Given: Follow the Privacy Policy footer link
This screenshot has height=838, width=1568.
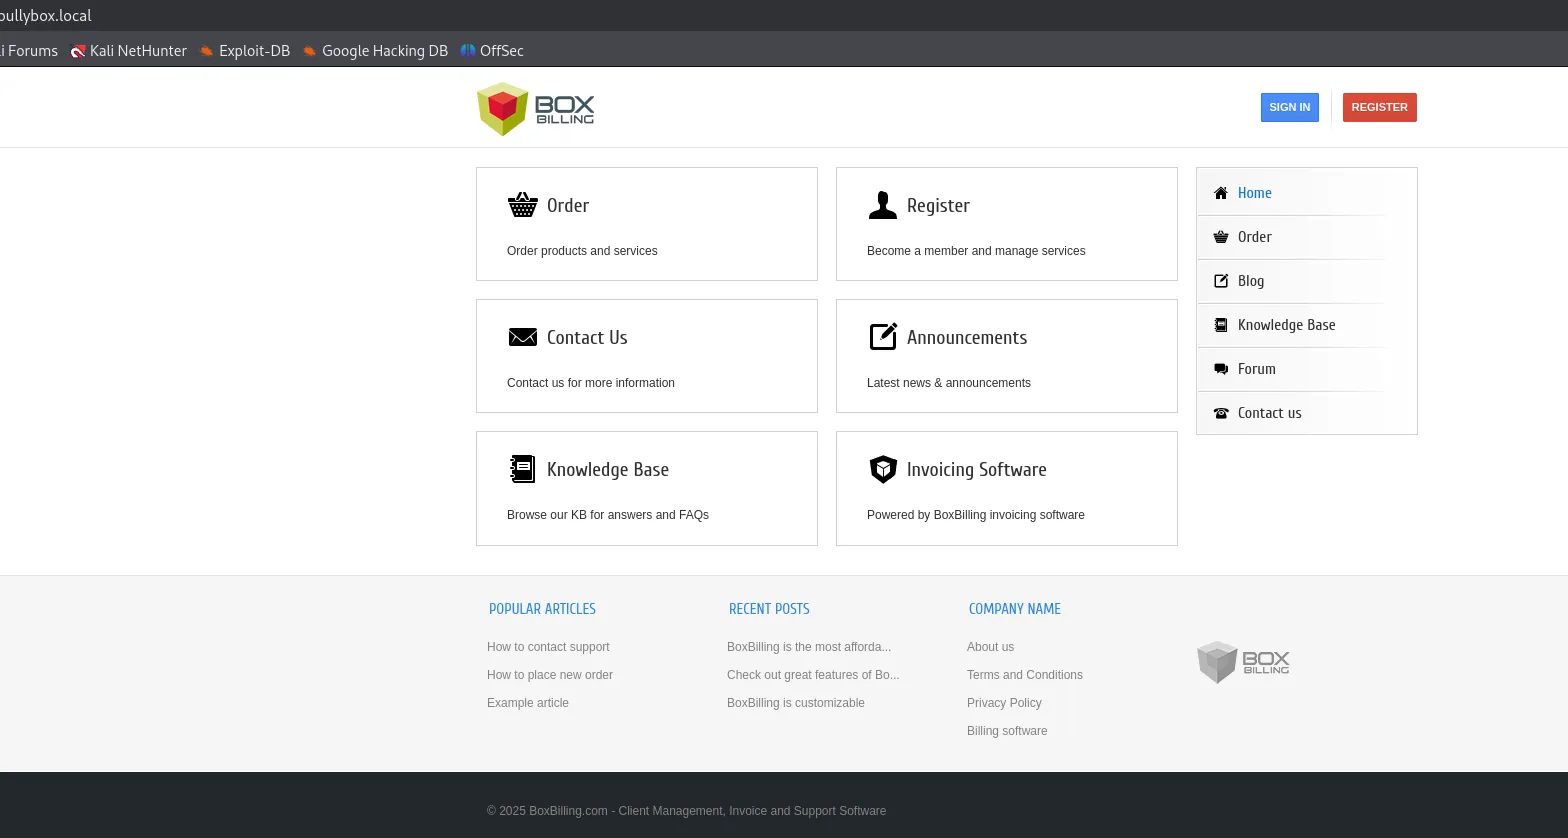Looking at the screenshot, I should [x=1004, y=703].
